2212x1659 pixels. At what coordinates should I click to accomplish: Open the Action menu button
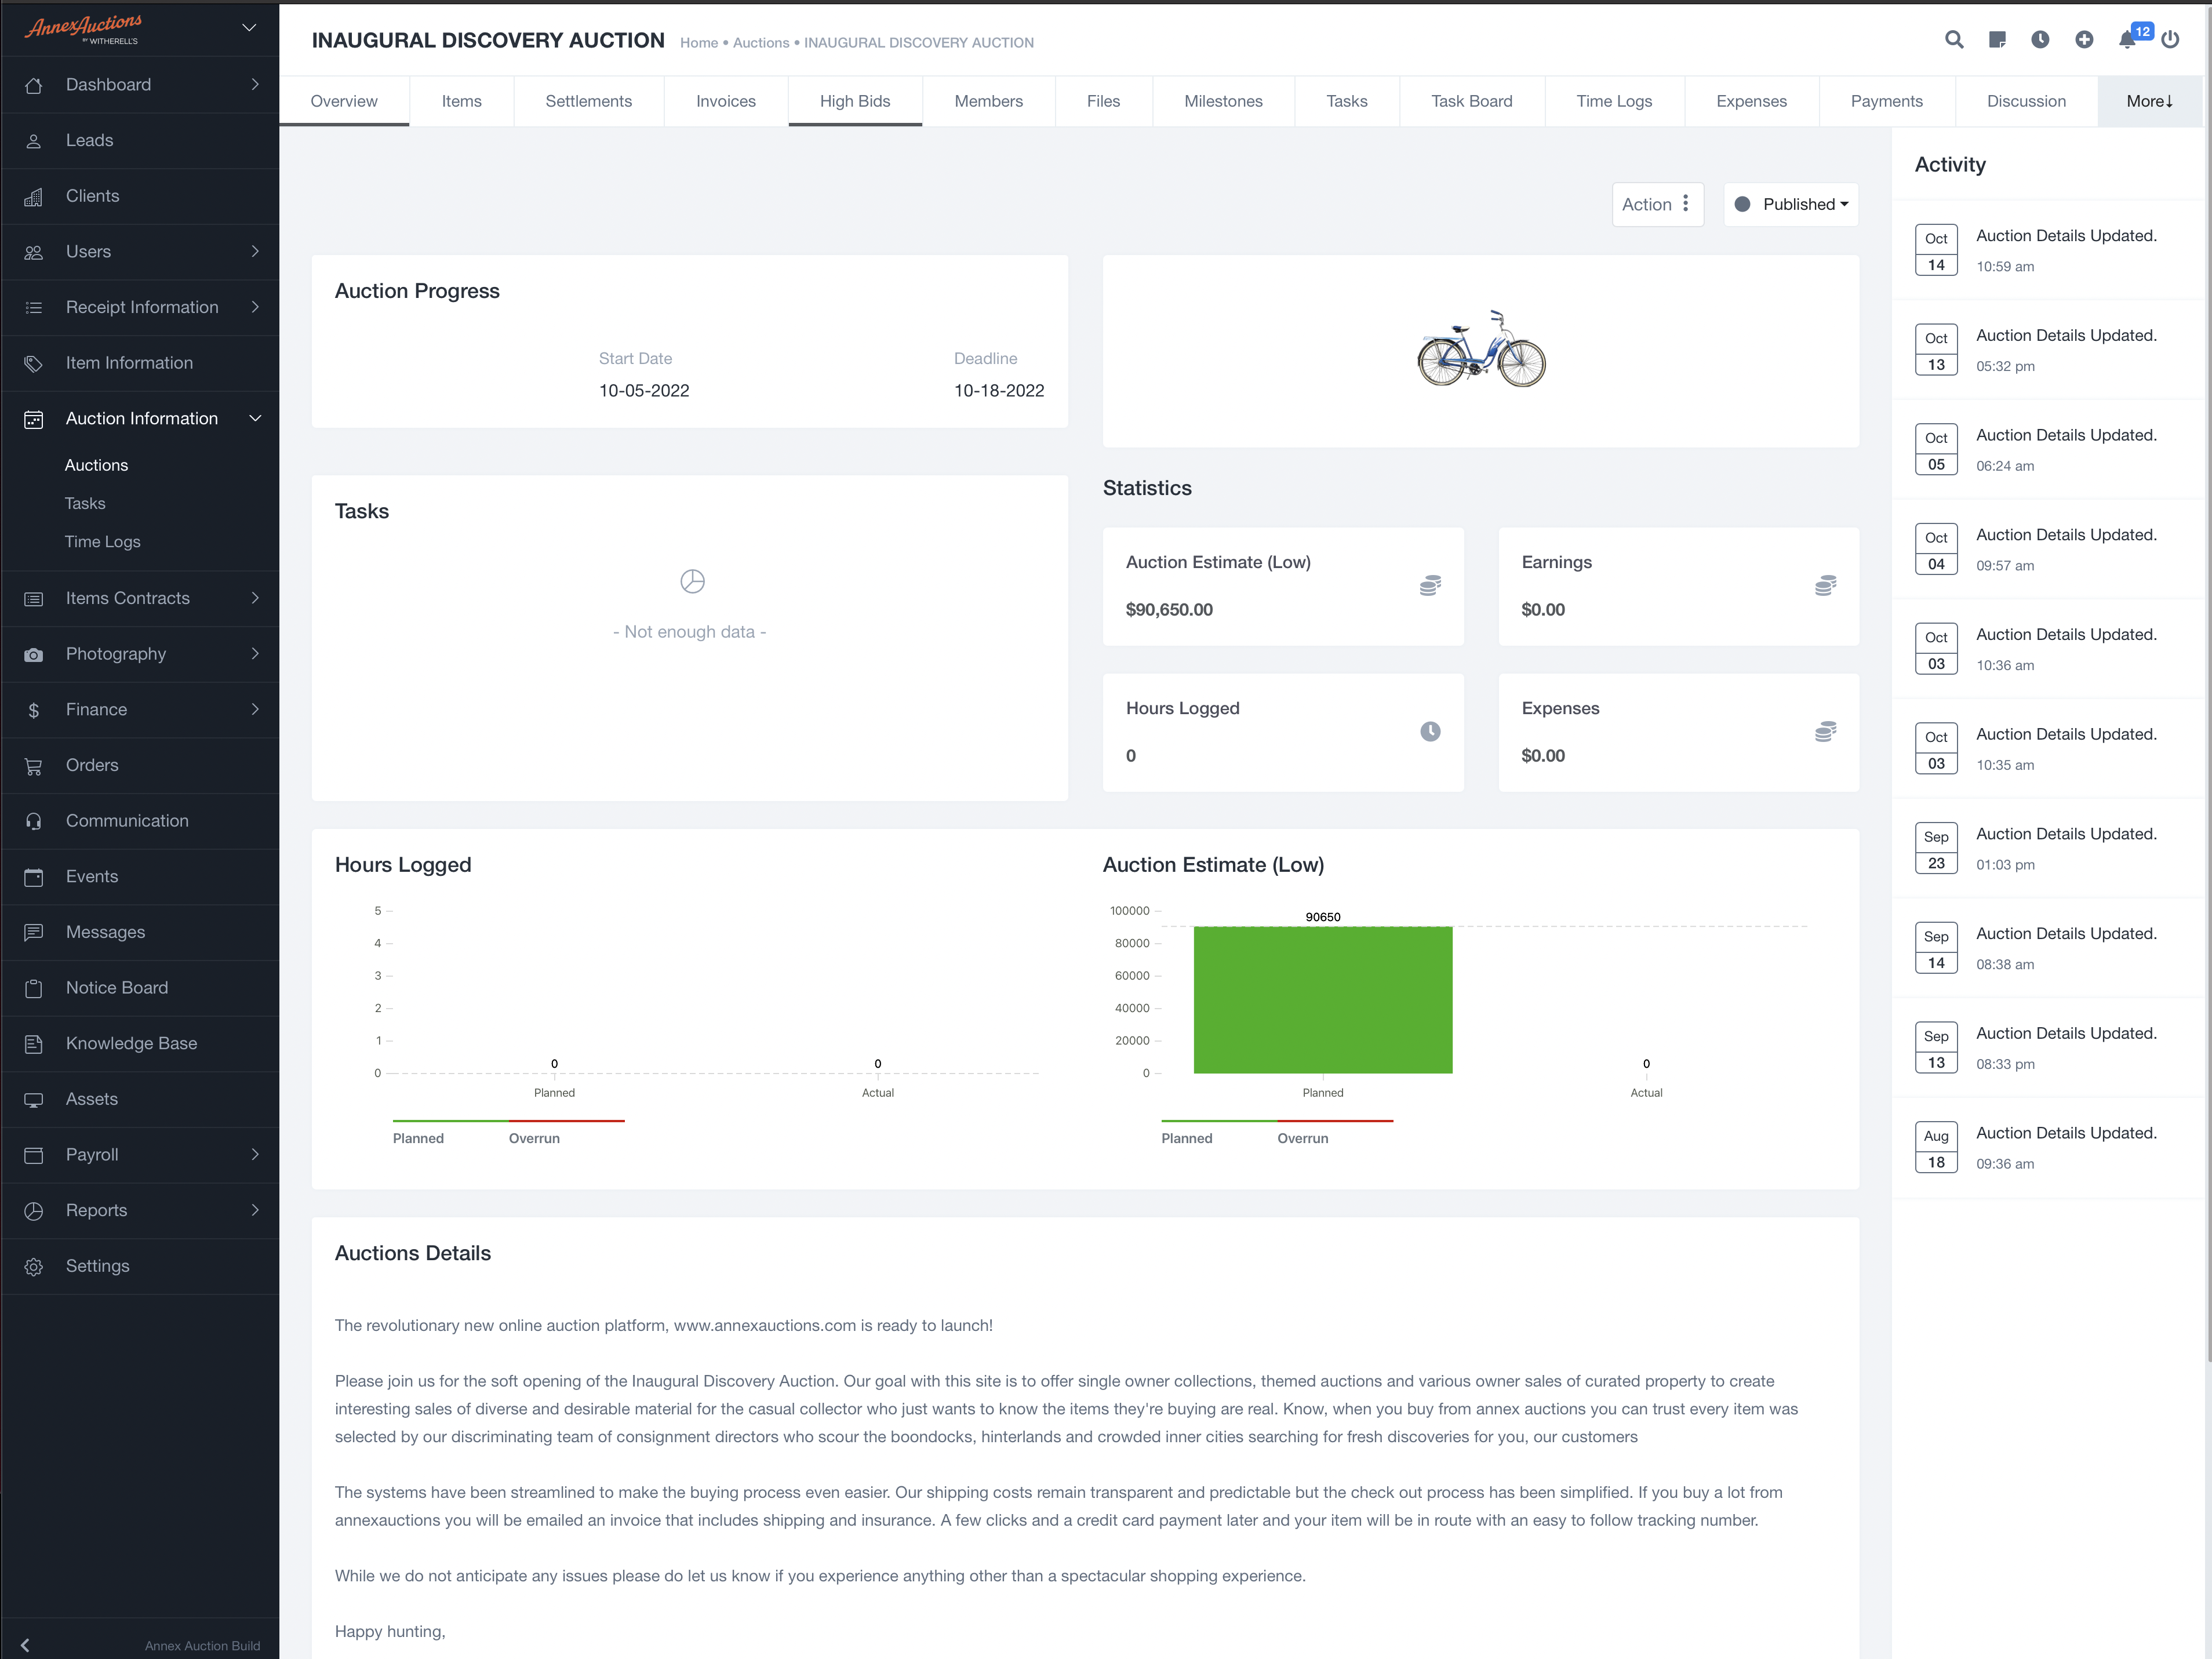1657,204
